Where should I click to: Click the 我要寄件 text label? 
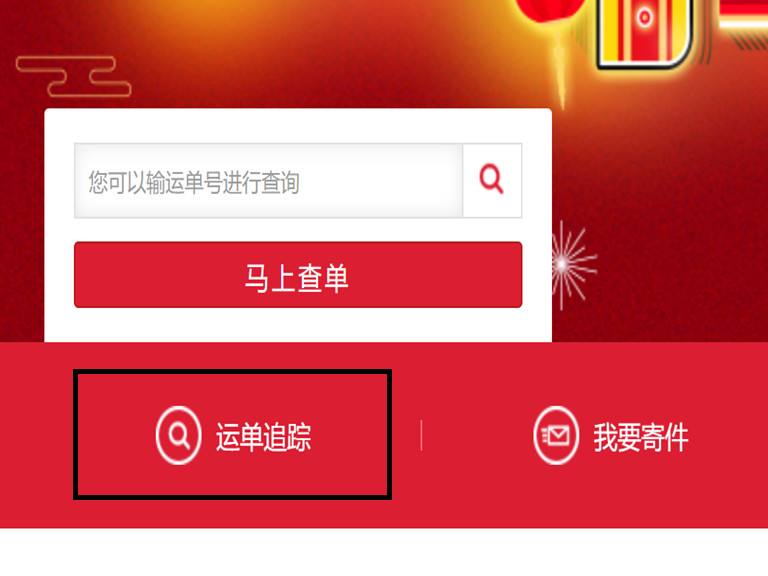tap(641, 437)
